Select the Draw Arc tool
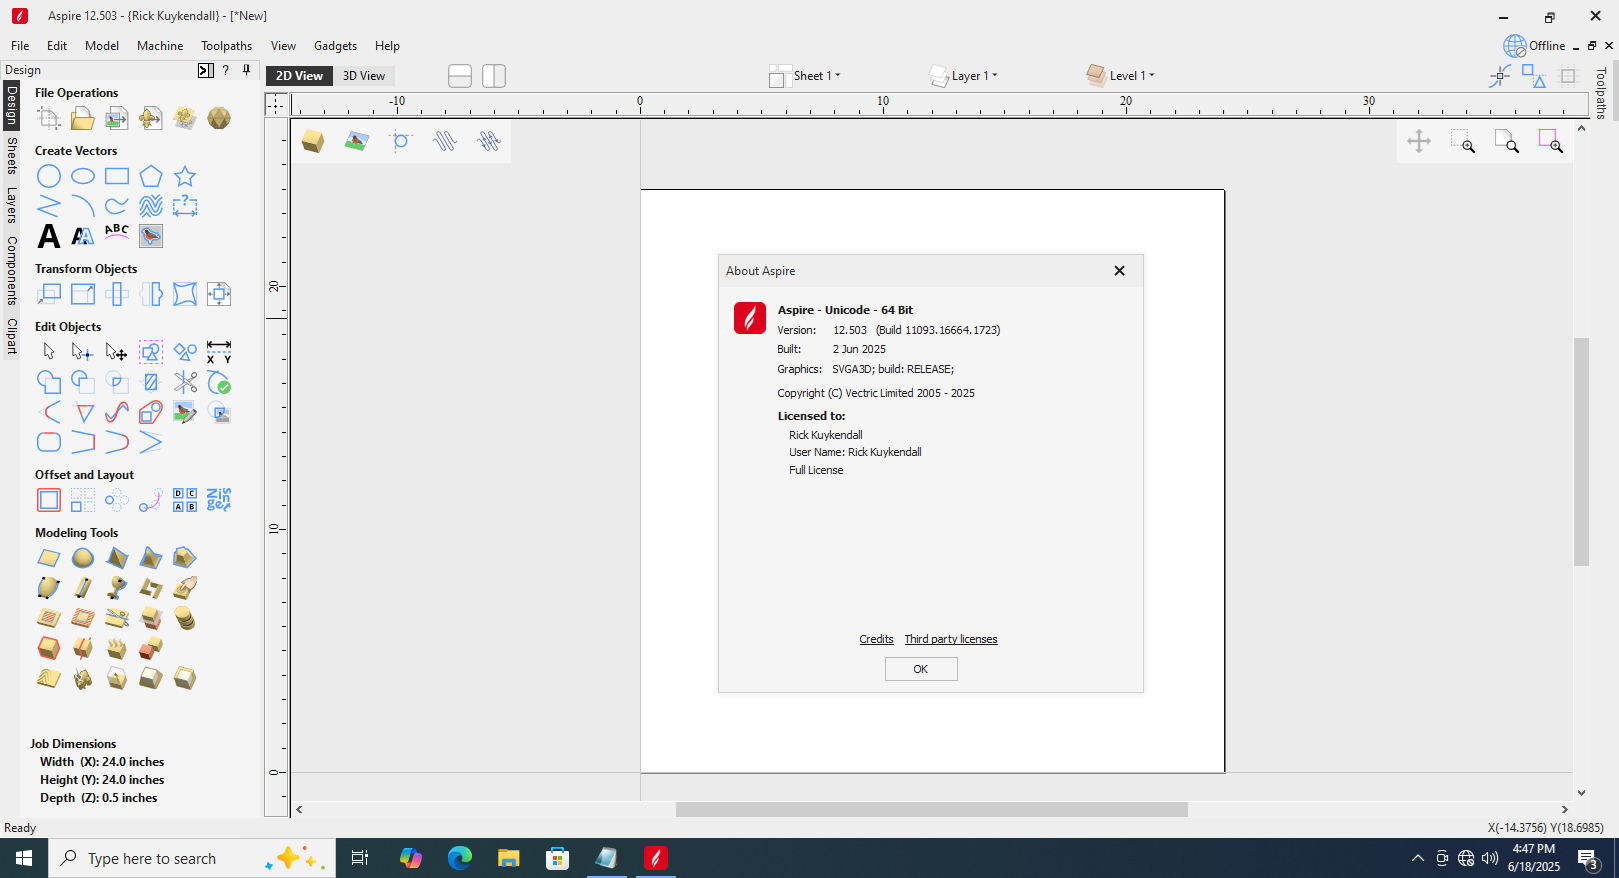This screenshot has width=1619, height=878. (x=82, y=206)
